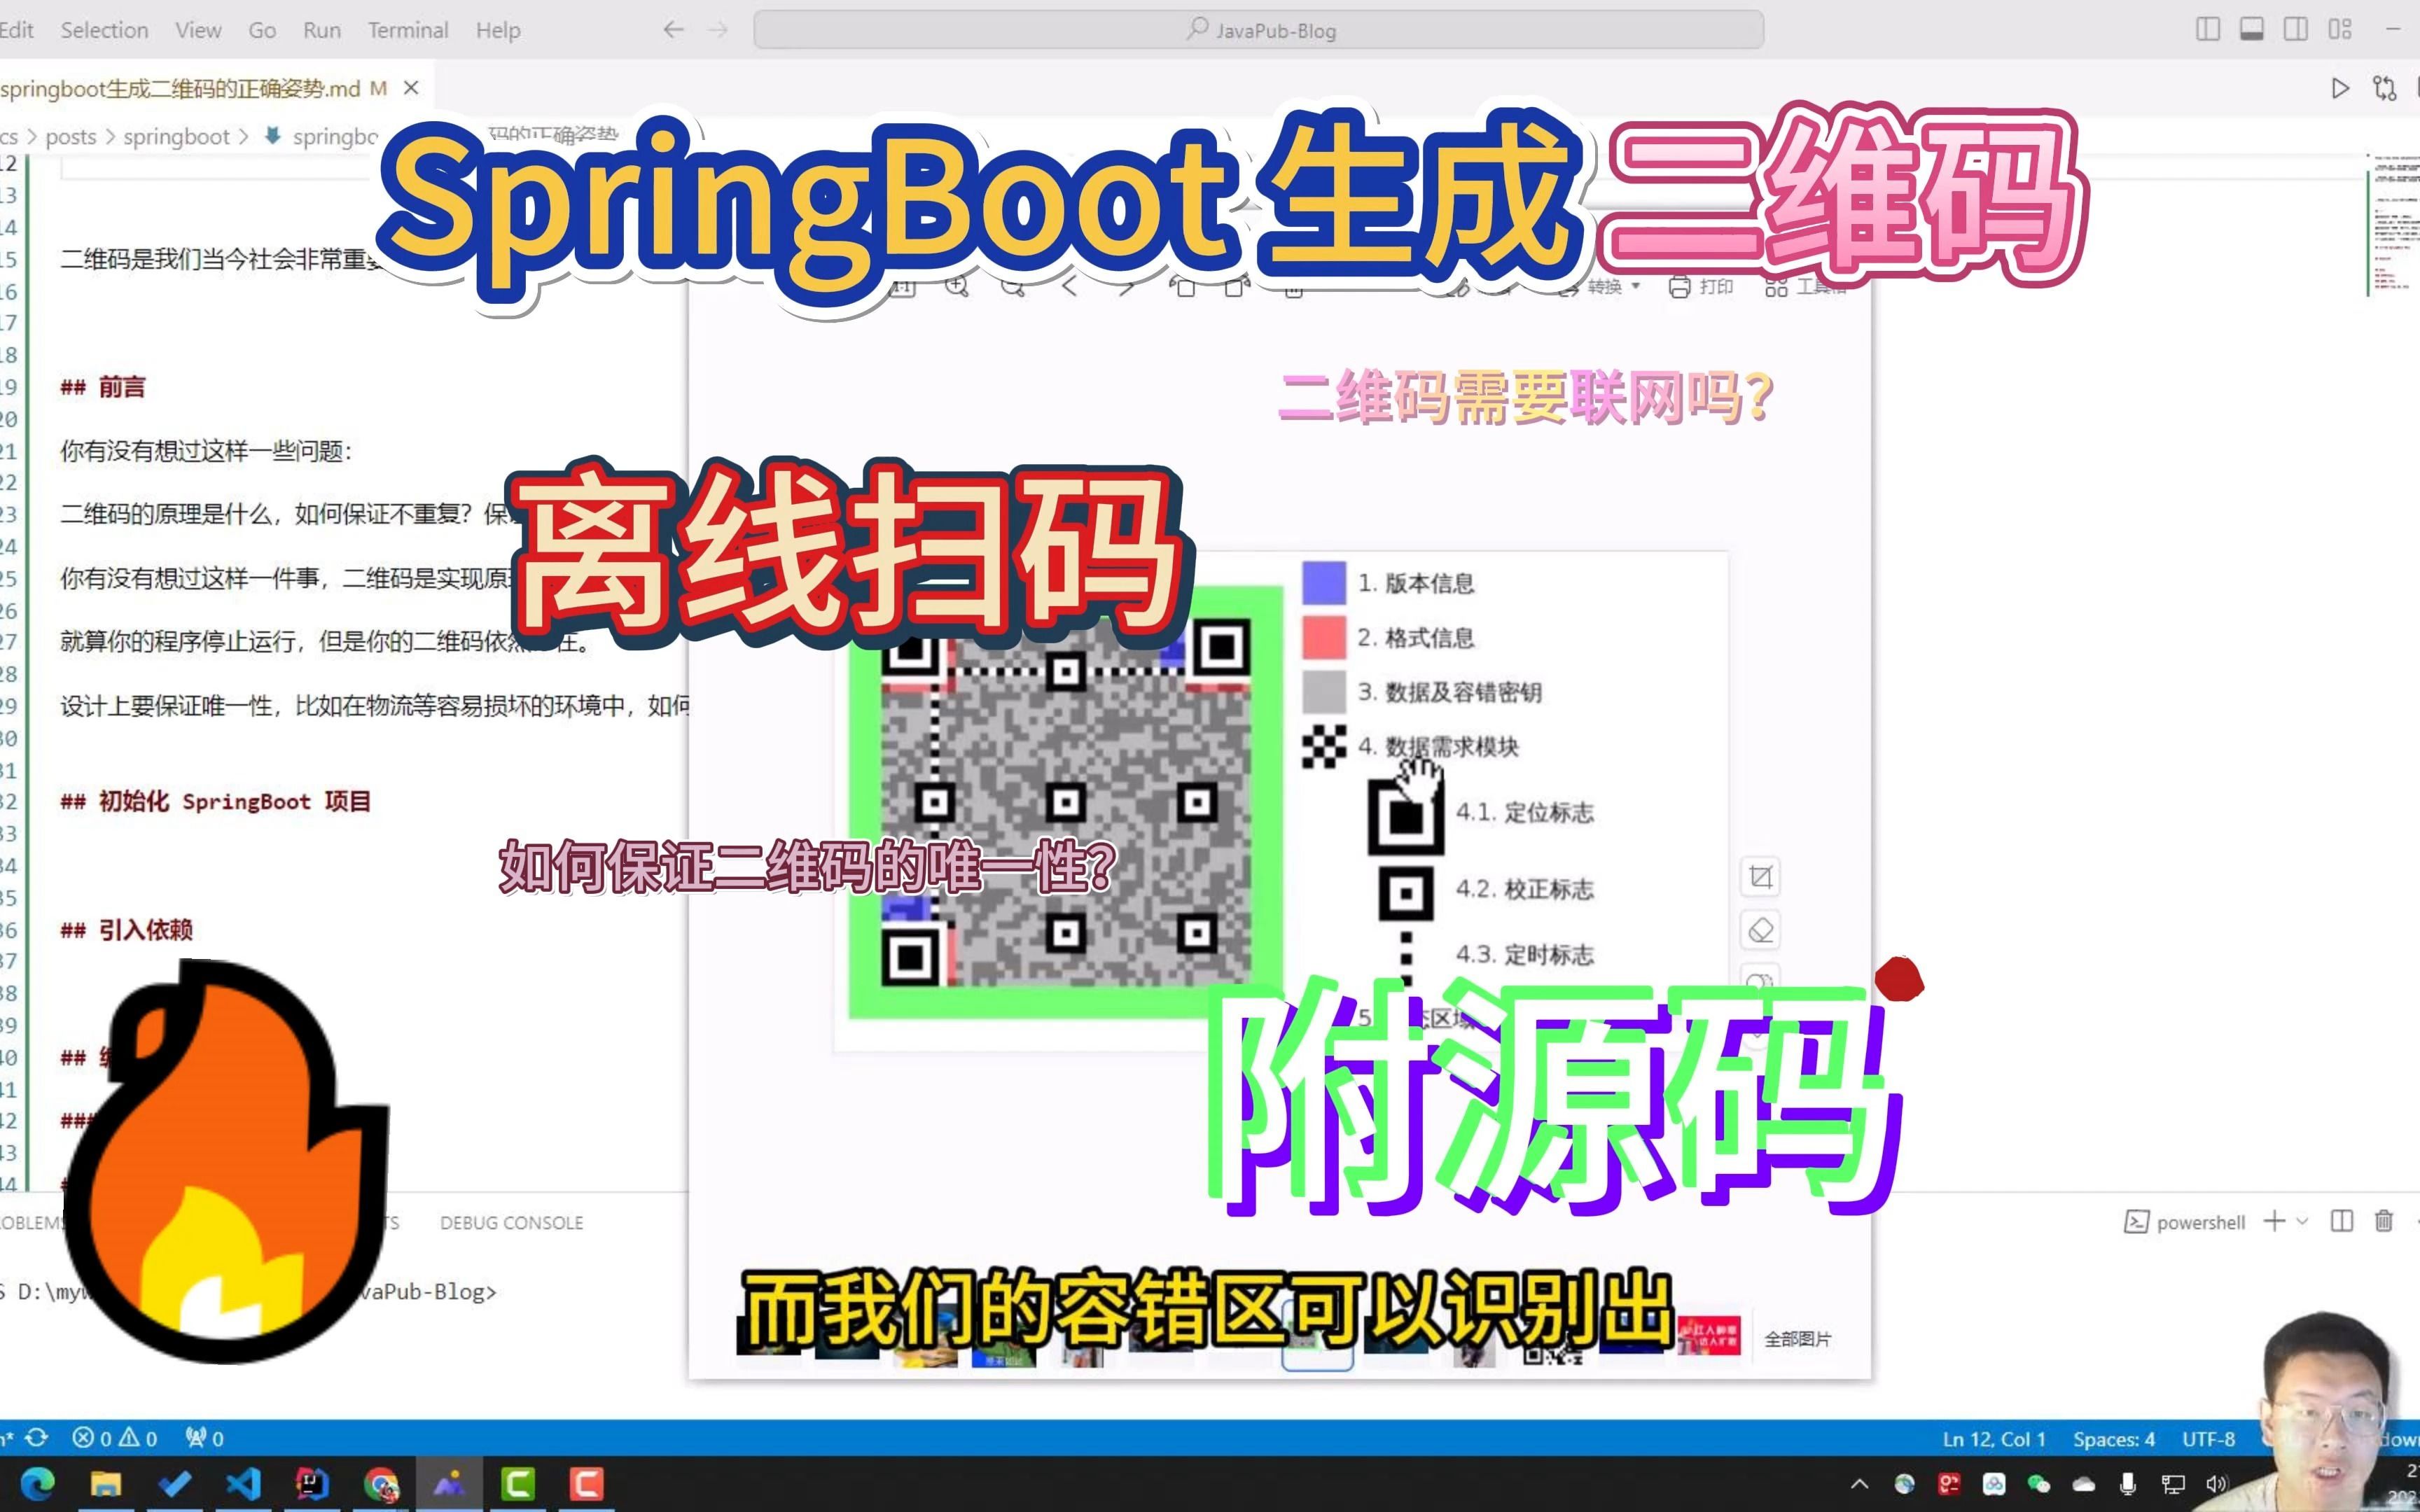The width and height of the screenshot is (2420, 1512).
Task: Open IntelliJ IDEA from the taskbar
Action: click(312, 1483)
